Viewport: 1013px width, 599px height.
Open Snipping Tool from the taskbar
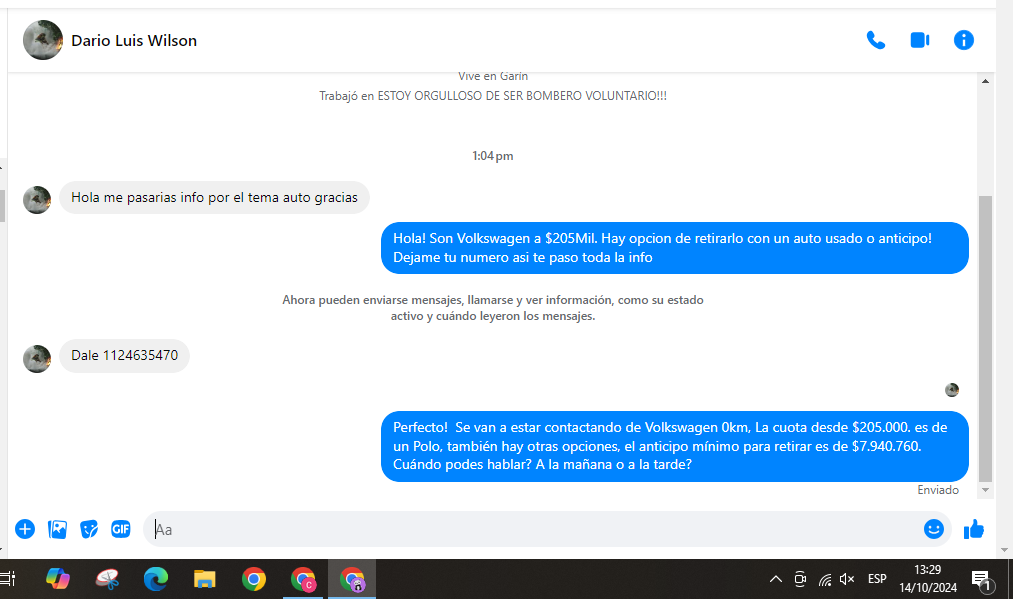coord(107,579)
